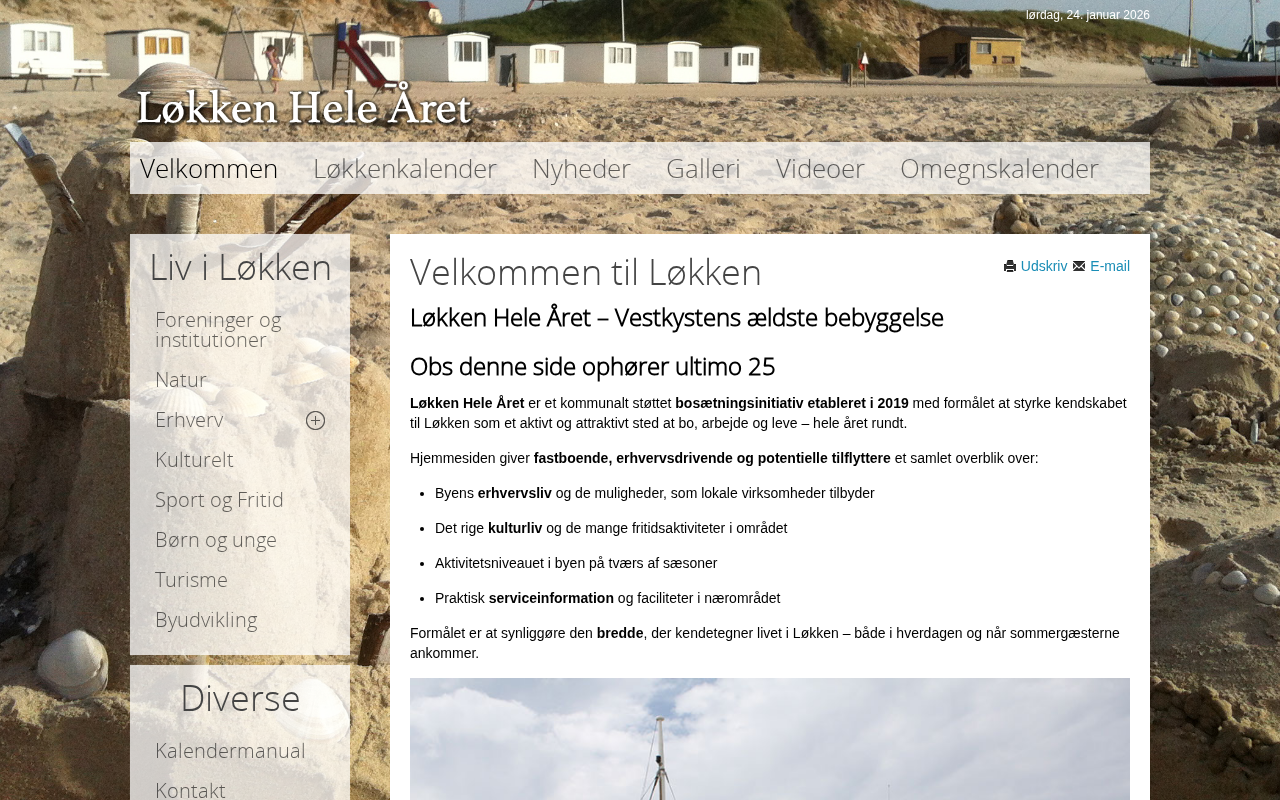Click the envelope icon next to E-mail

1079,266
